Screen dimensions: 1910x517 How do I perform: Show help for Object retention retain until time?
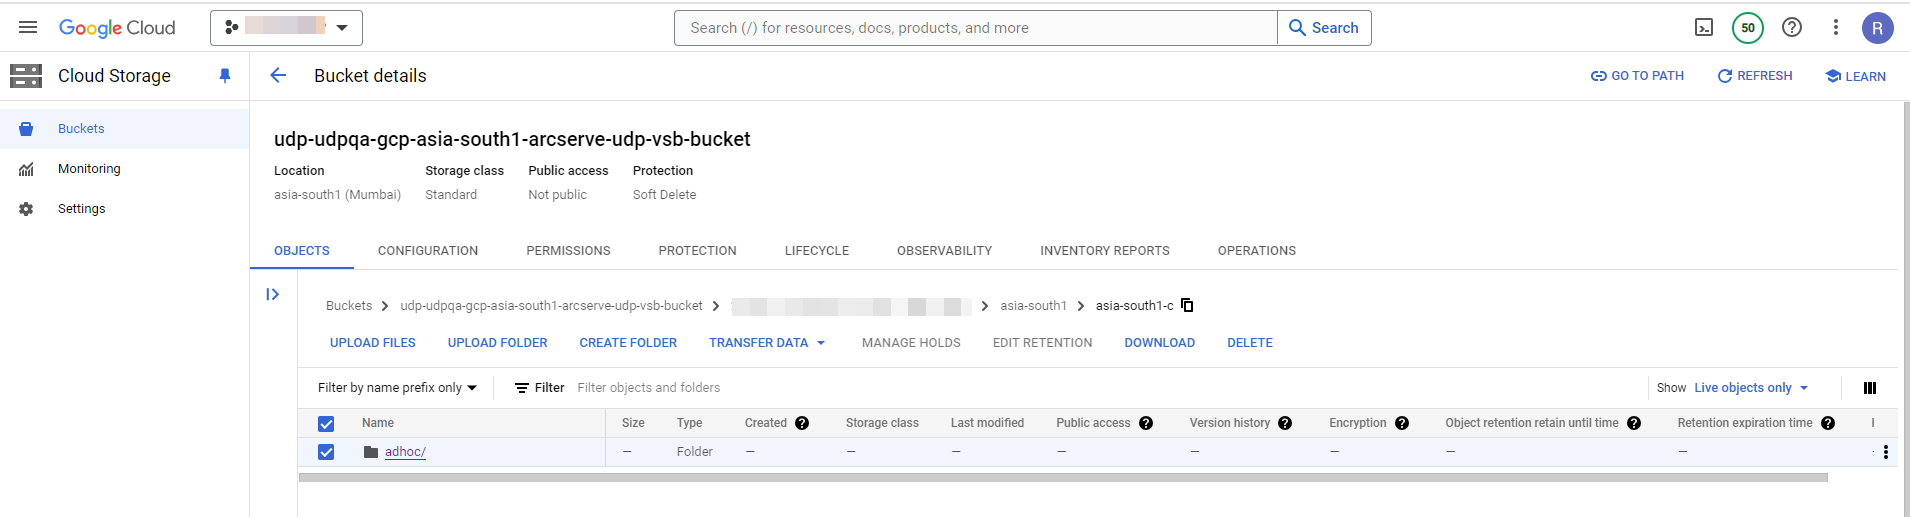[1634, 423]
